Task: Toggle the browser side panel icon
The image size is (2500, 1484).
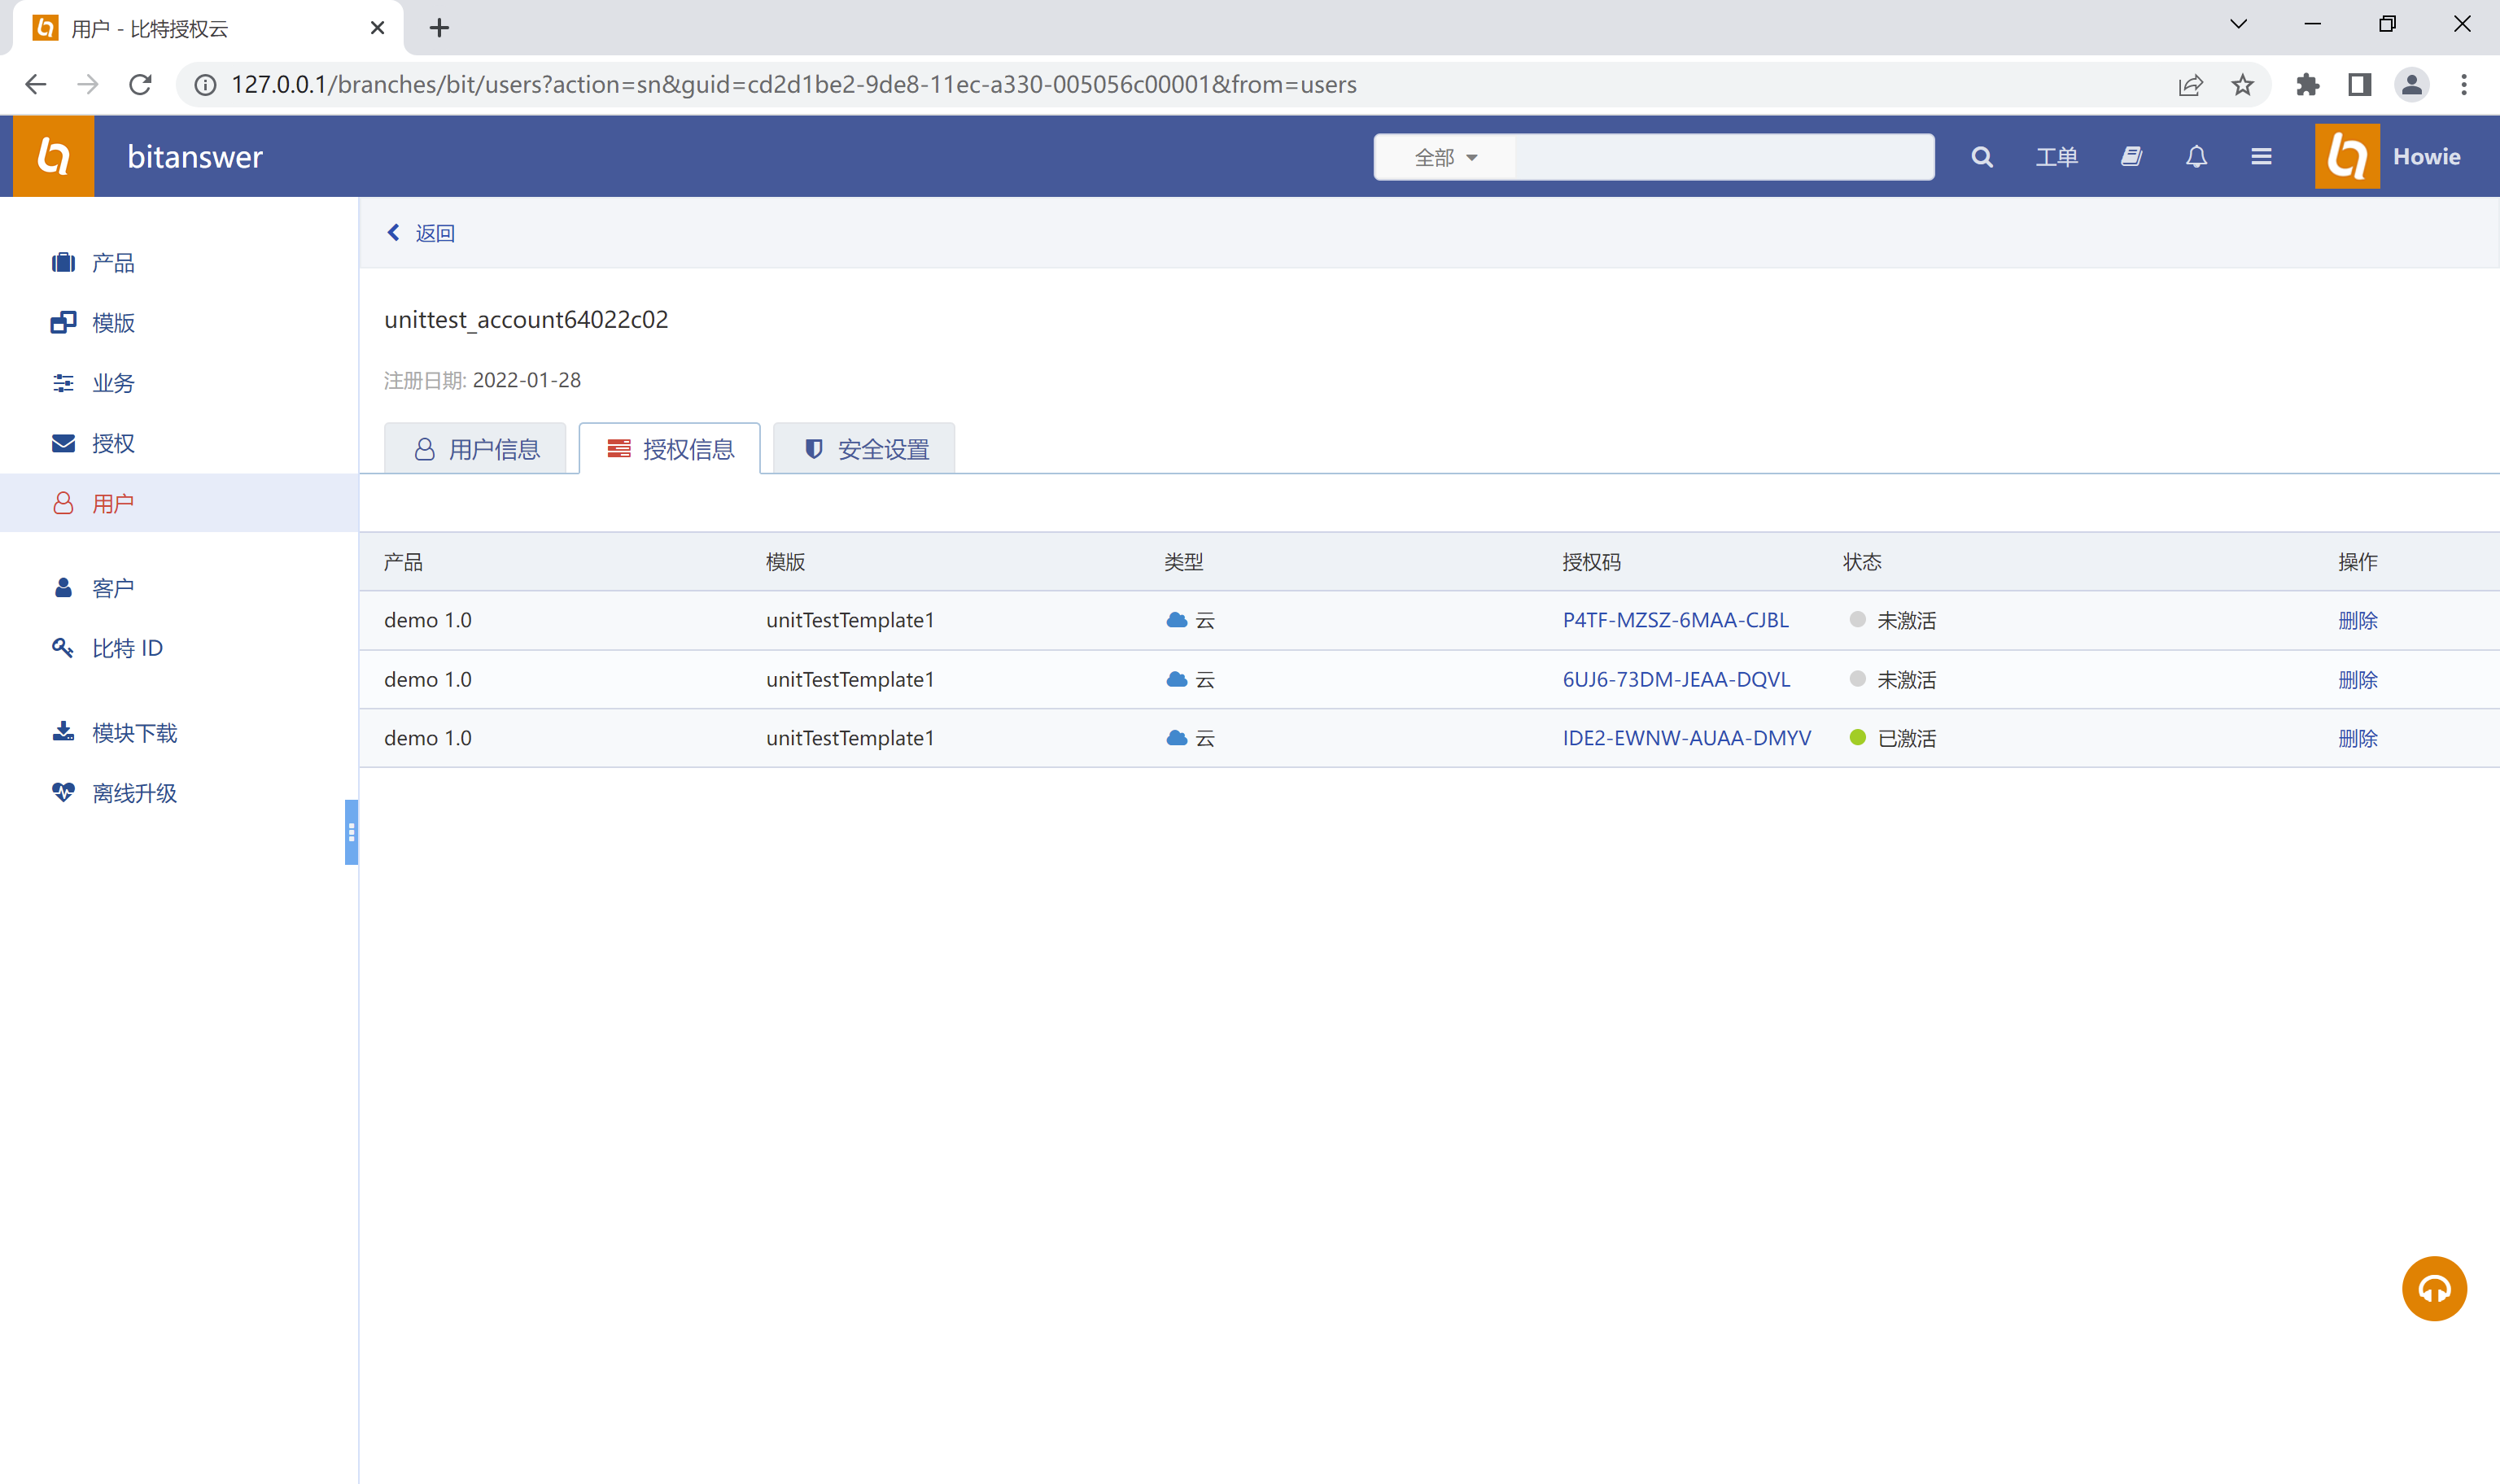Action: pyautogui.click(x=2359, y=85)
